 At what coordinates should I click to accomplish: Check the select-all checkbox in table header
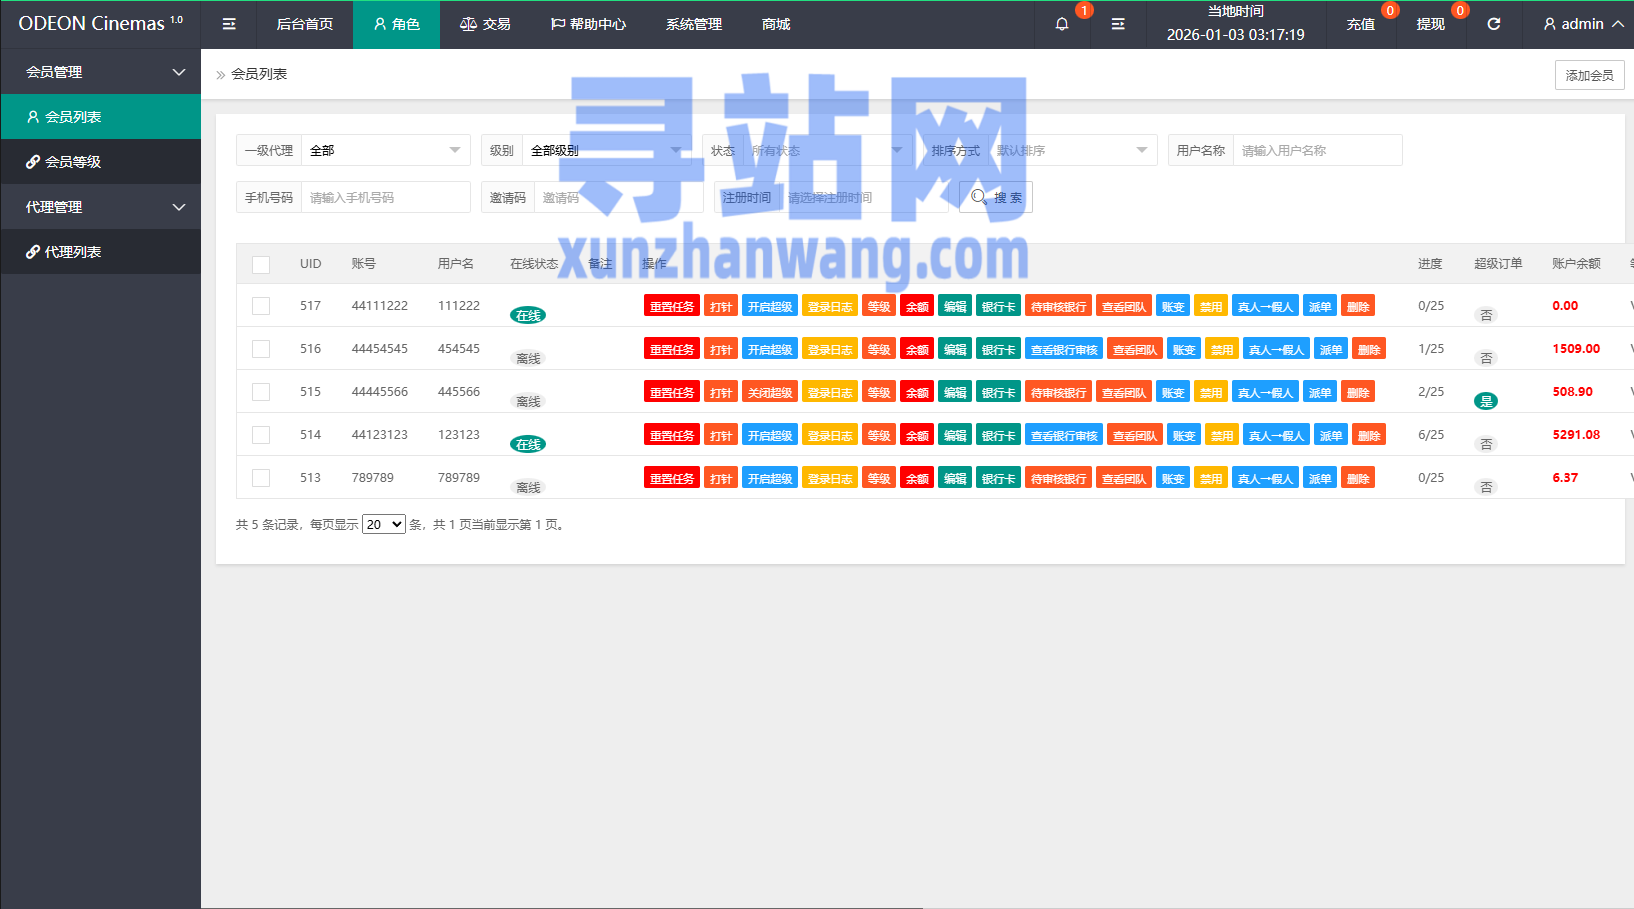(261, 264)
